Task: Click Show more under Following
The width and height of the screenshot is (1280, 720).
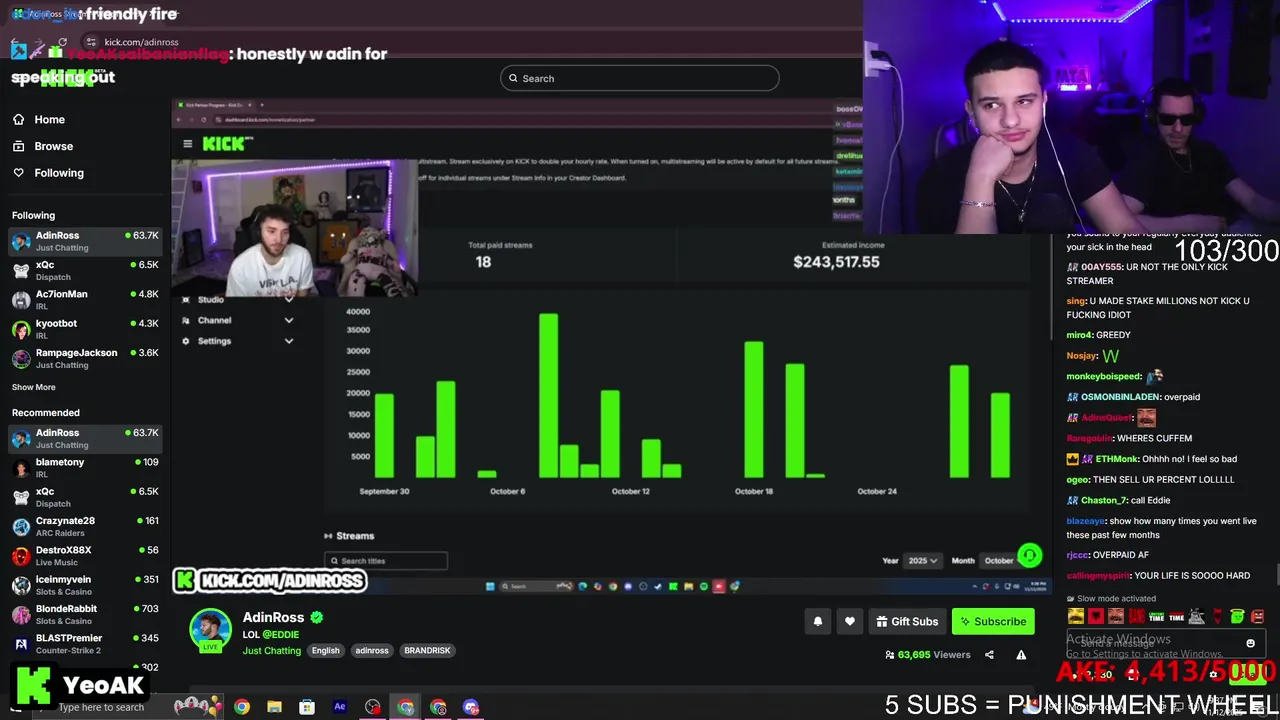Action: [x=34, y=387]
